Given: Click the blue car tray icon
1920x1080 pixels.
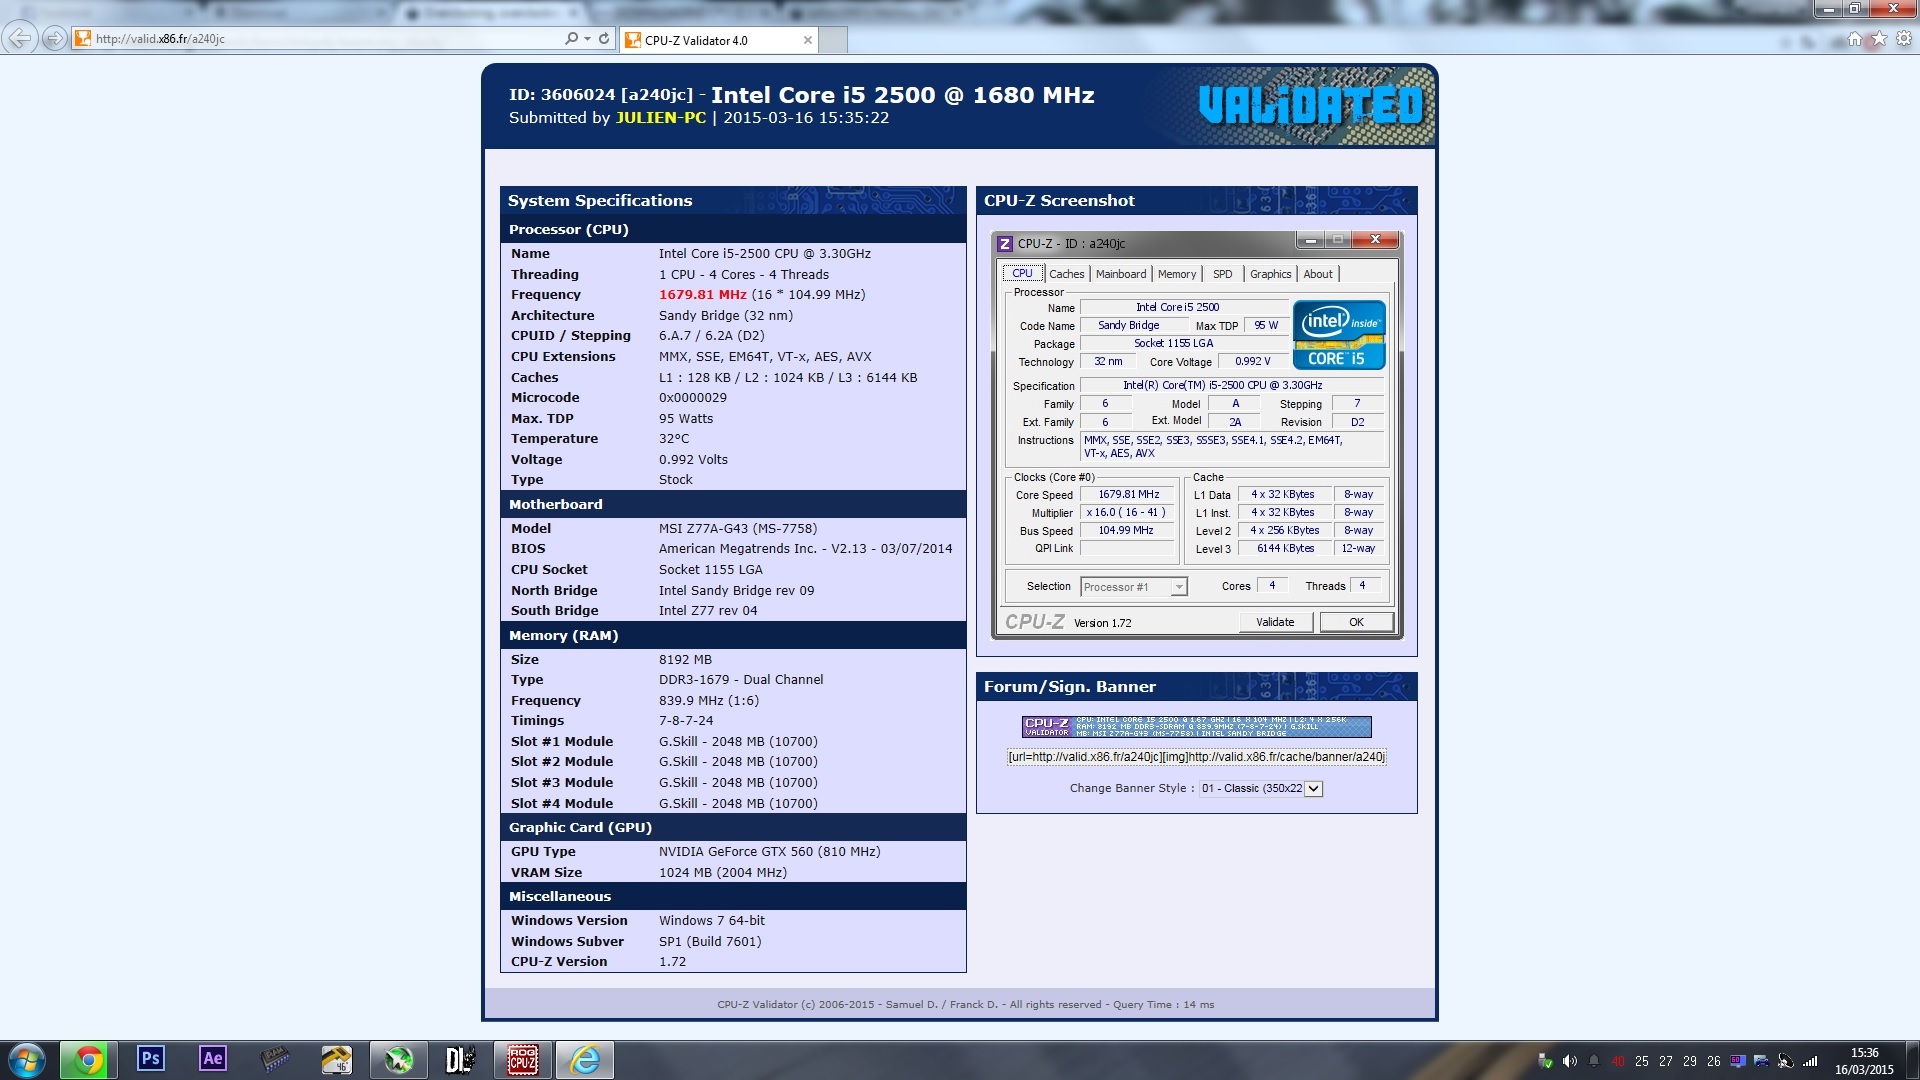Looking at the screenshot, I should tap(1761, 1061).
